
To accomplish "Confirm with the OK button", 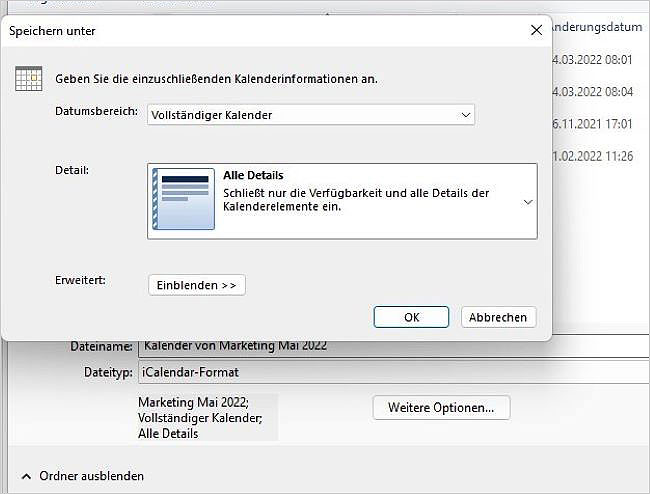I will 411,317.
